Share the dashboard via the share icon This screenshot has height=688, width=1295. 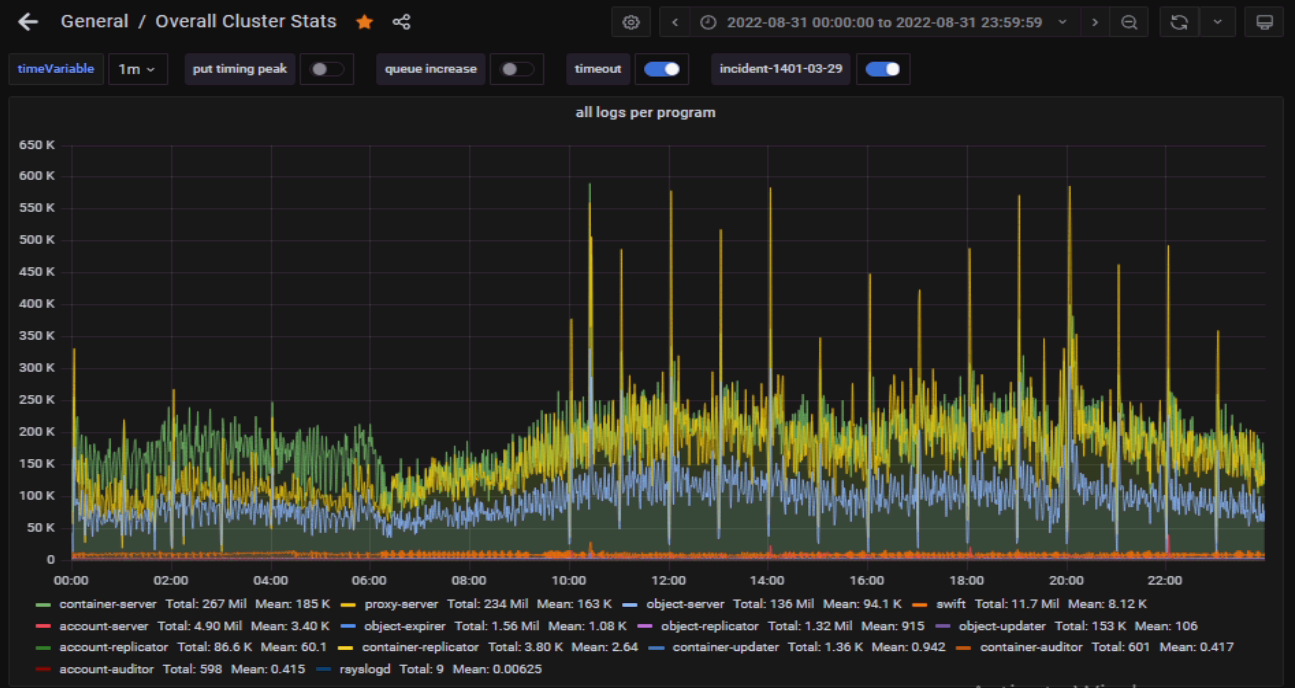coord(401,22)
